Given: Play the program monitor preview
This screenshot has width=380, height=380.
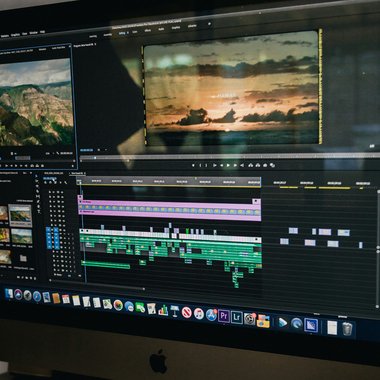Looking at the screenshot, I should pyautogui.click(x=228, y=165).
